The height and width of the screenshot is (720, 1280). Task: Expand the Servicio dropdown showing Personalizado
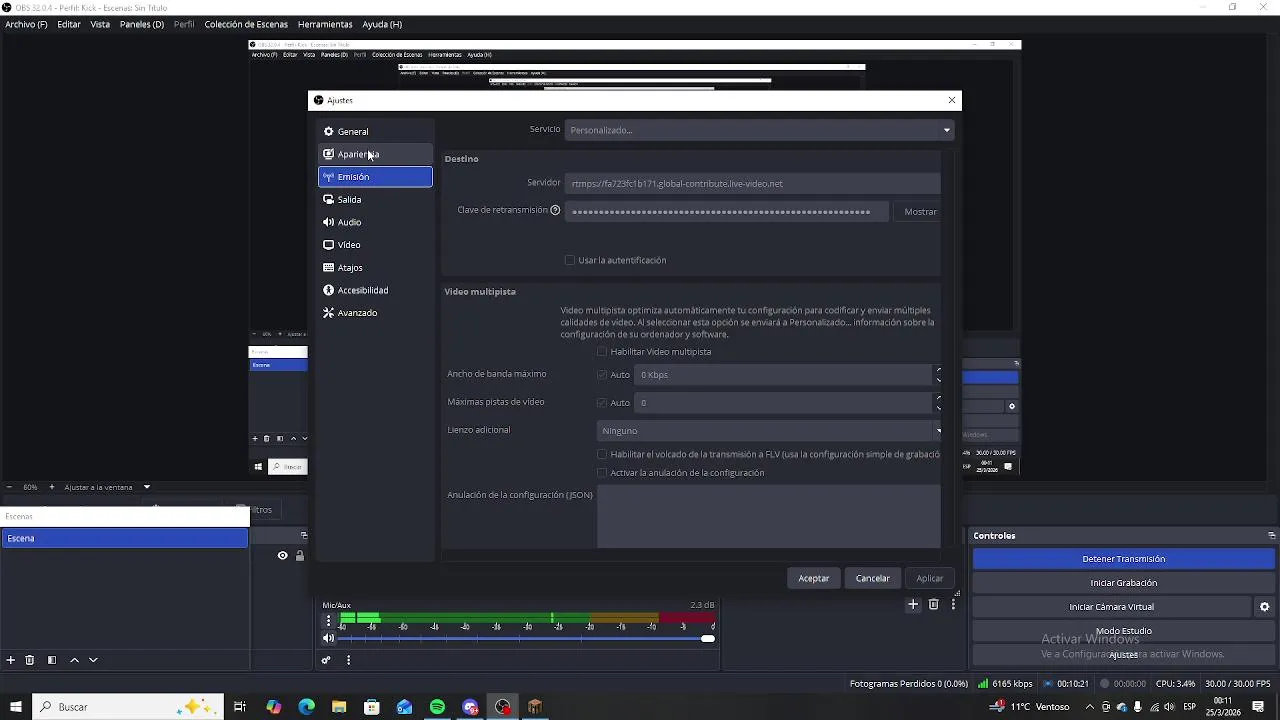[x=759, y=130]
